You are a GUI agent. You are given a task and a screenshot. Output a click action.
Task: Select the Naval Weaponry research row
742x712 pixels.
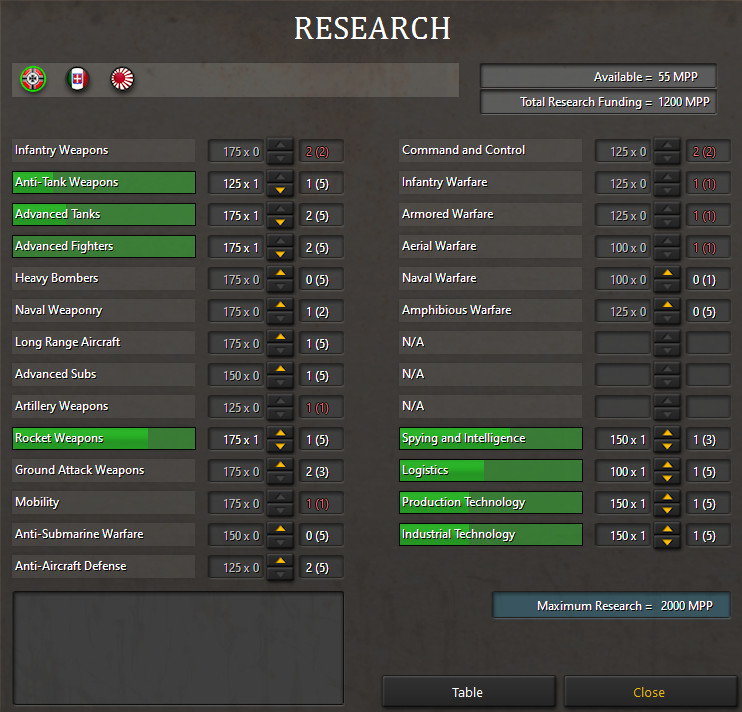point(104,310)
